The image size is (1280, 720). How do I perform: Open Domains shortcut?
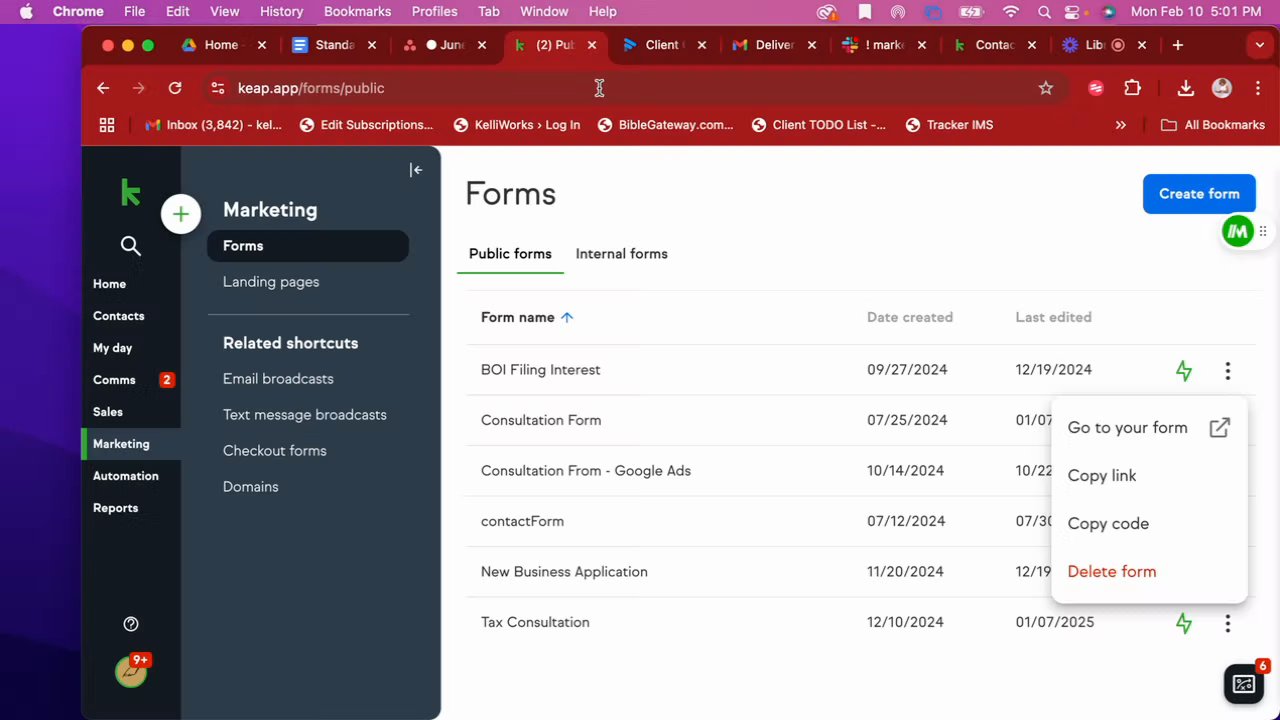click(x=251, y=487)
